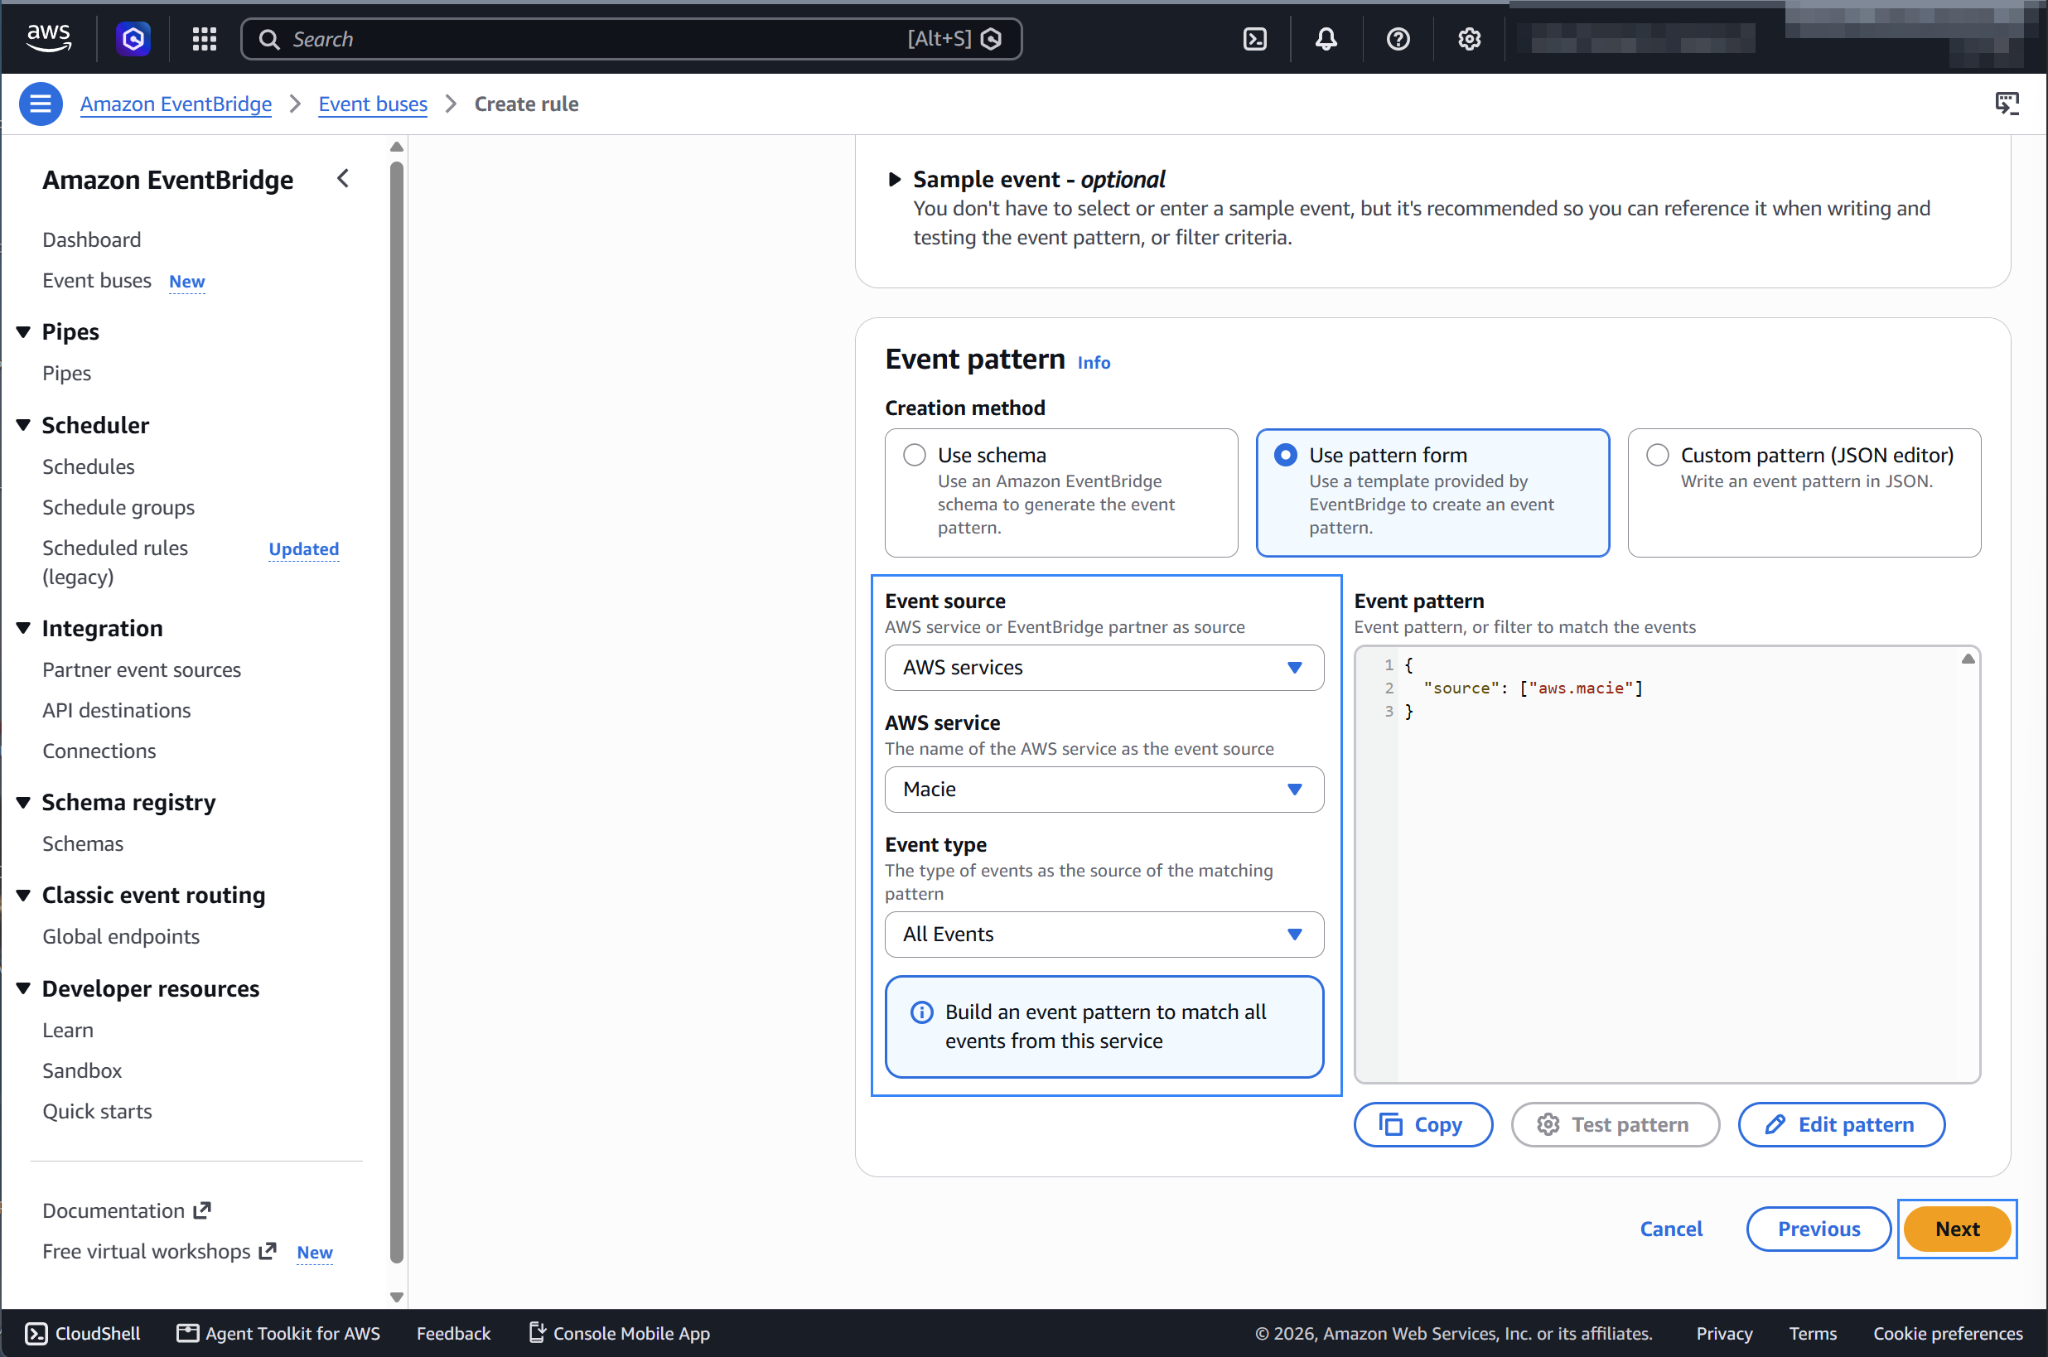Click the external link icon beside Documentation
This screenshot has width=2048, height=1357.
202,1210
